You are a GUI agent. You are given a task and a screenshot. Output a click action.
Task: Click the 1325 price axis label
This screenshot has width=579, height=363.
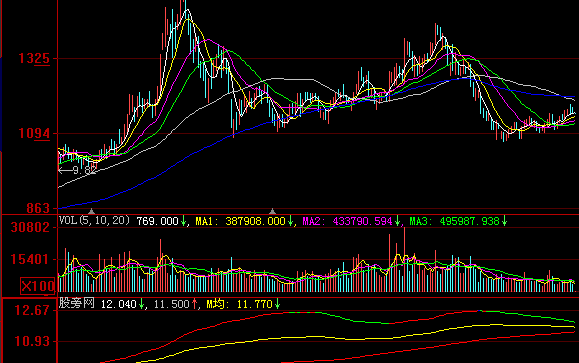tap(34, 58)
